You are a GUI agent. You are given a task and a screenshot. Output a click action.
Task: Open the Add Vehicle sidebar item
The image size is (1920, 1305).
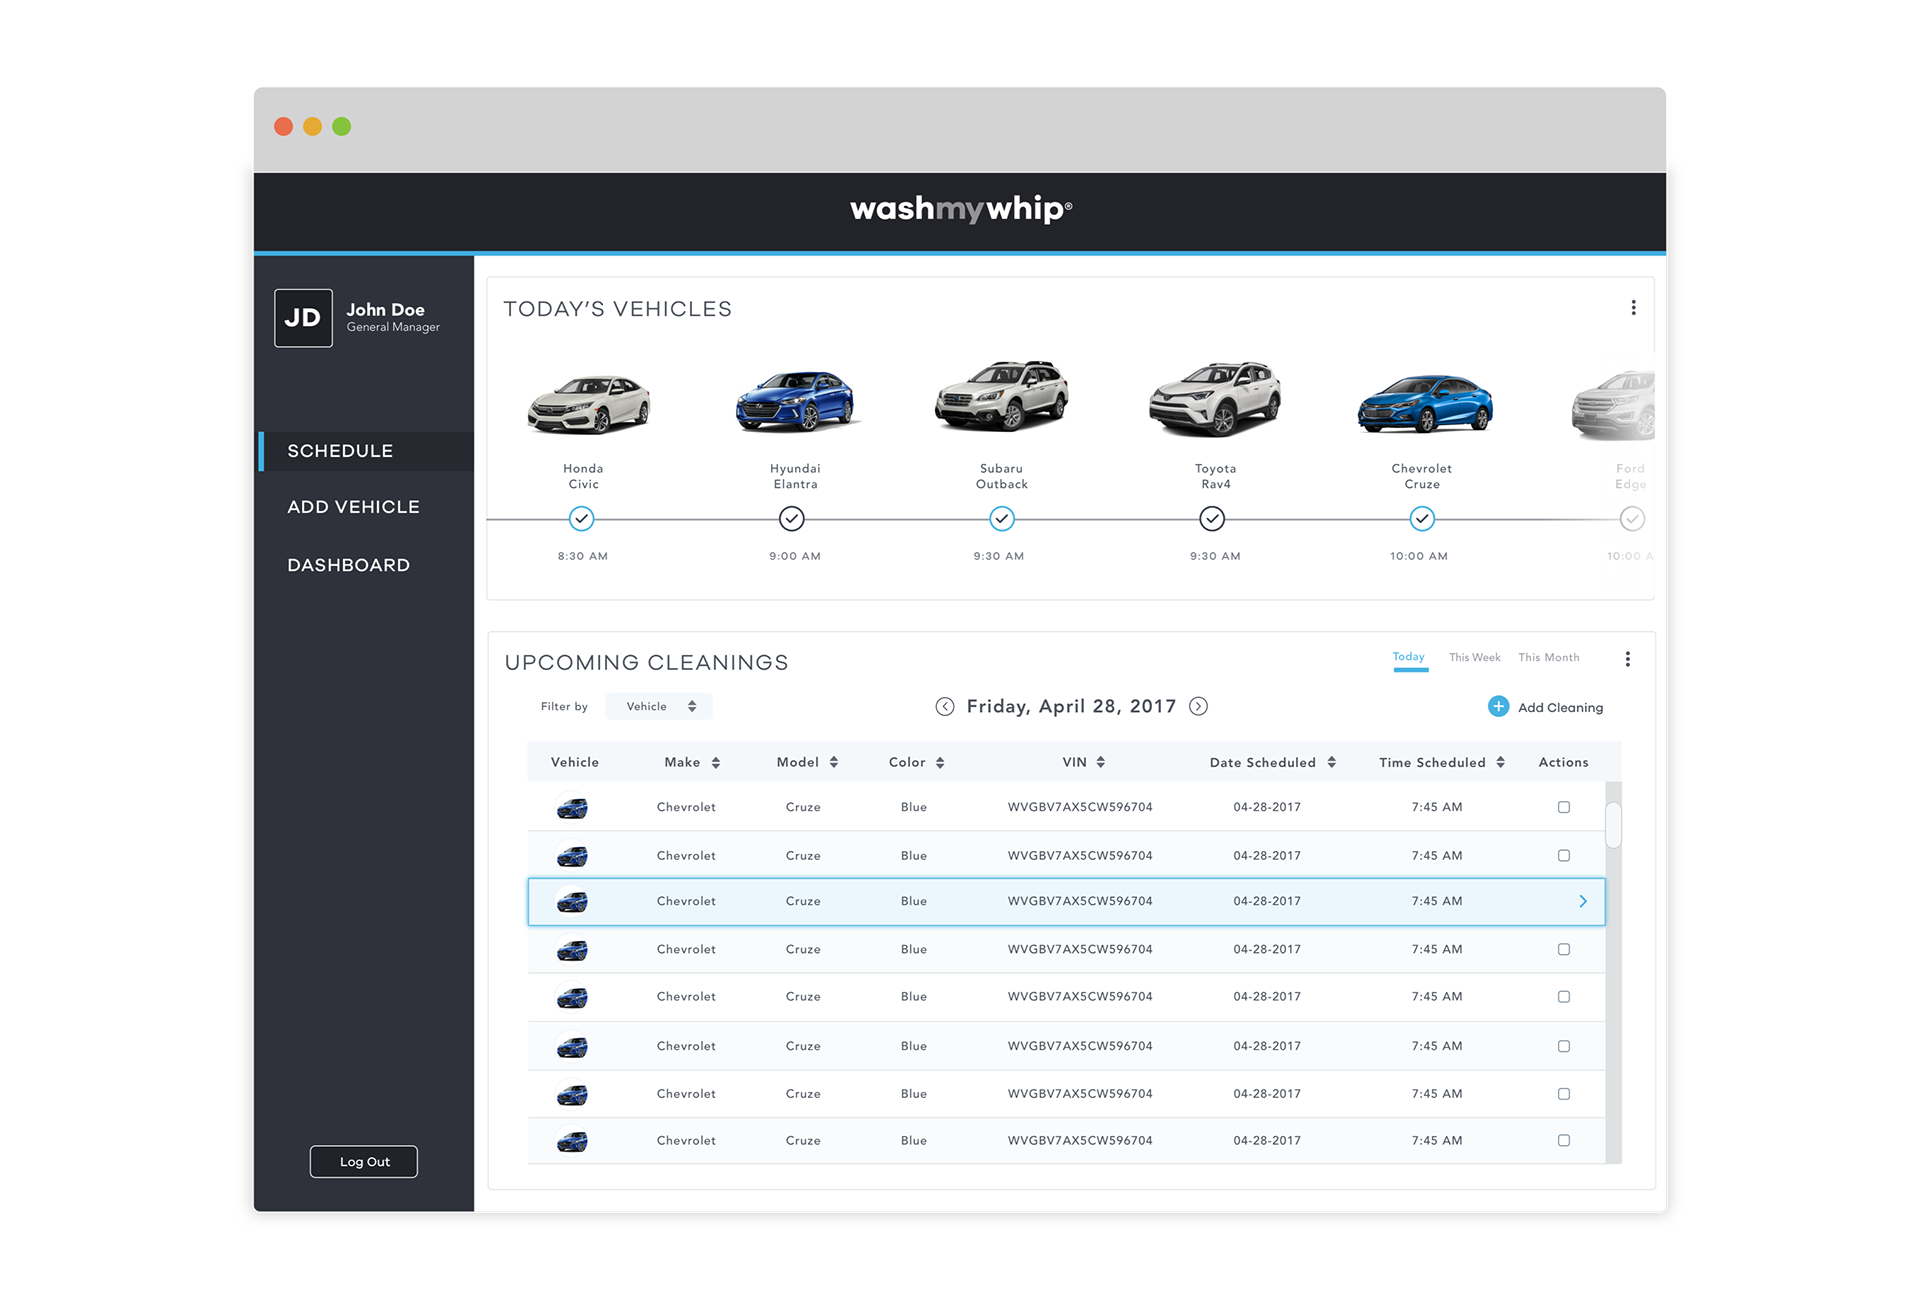pyautogui.click(x=354, y=507)
